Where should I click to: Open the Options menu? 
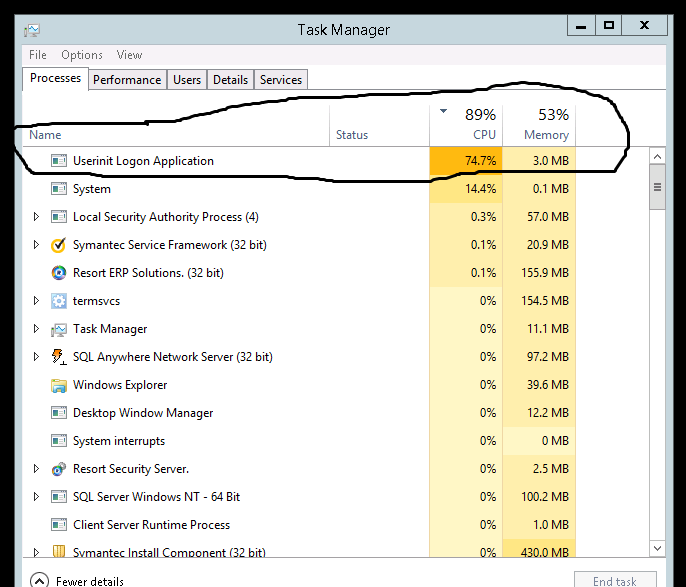pos(82,55)
